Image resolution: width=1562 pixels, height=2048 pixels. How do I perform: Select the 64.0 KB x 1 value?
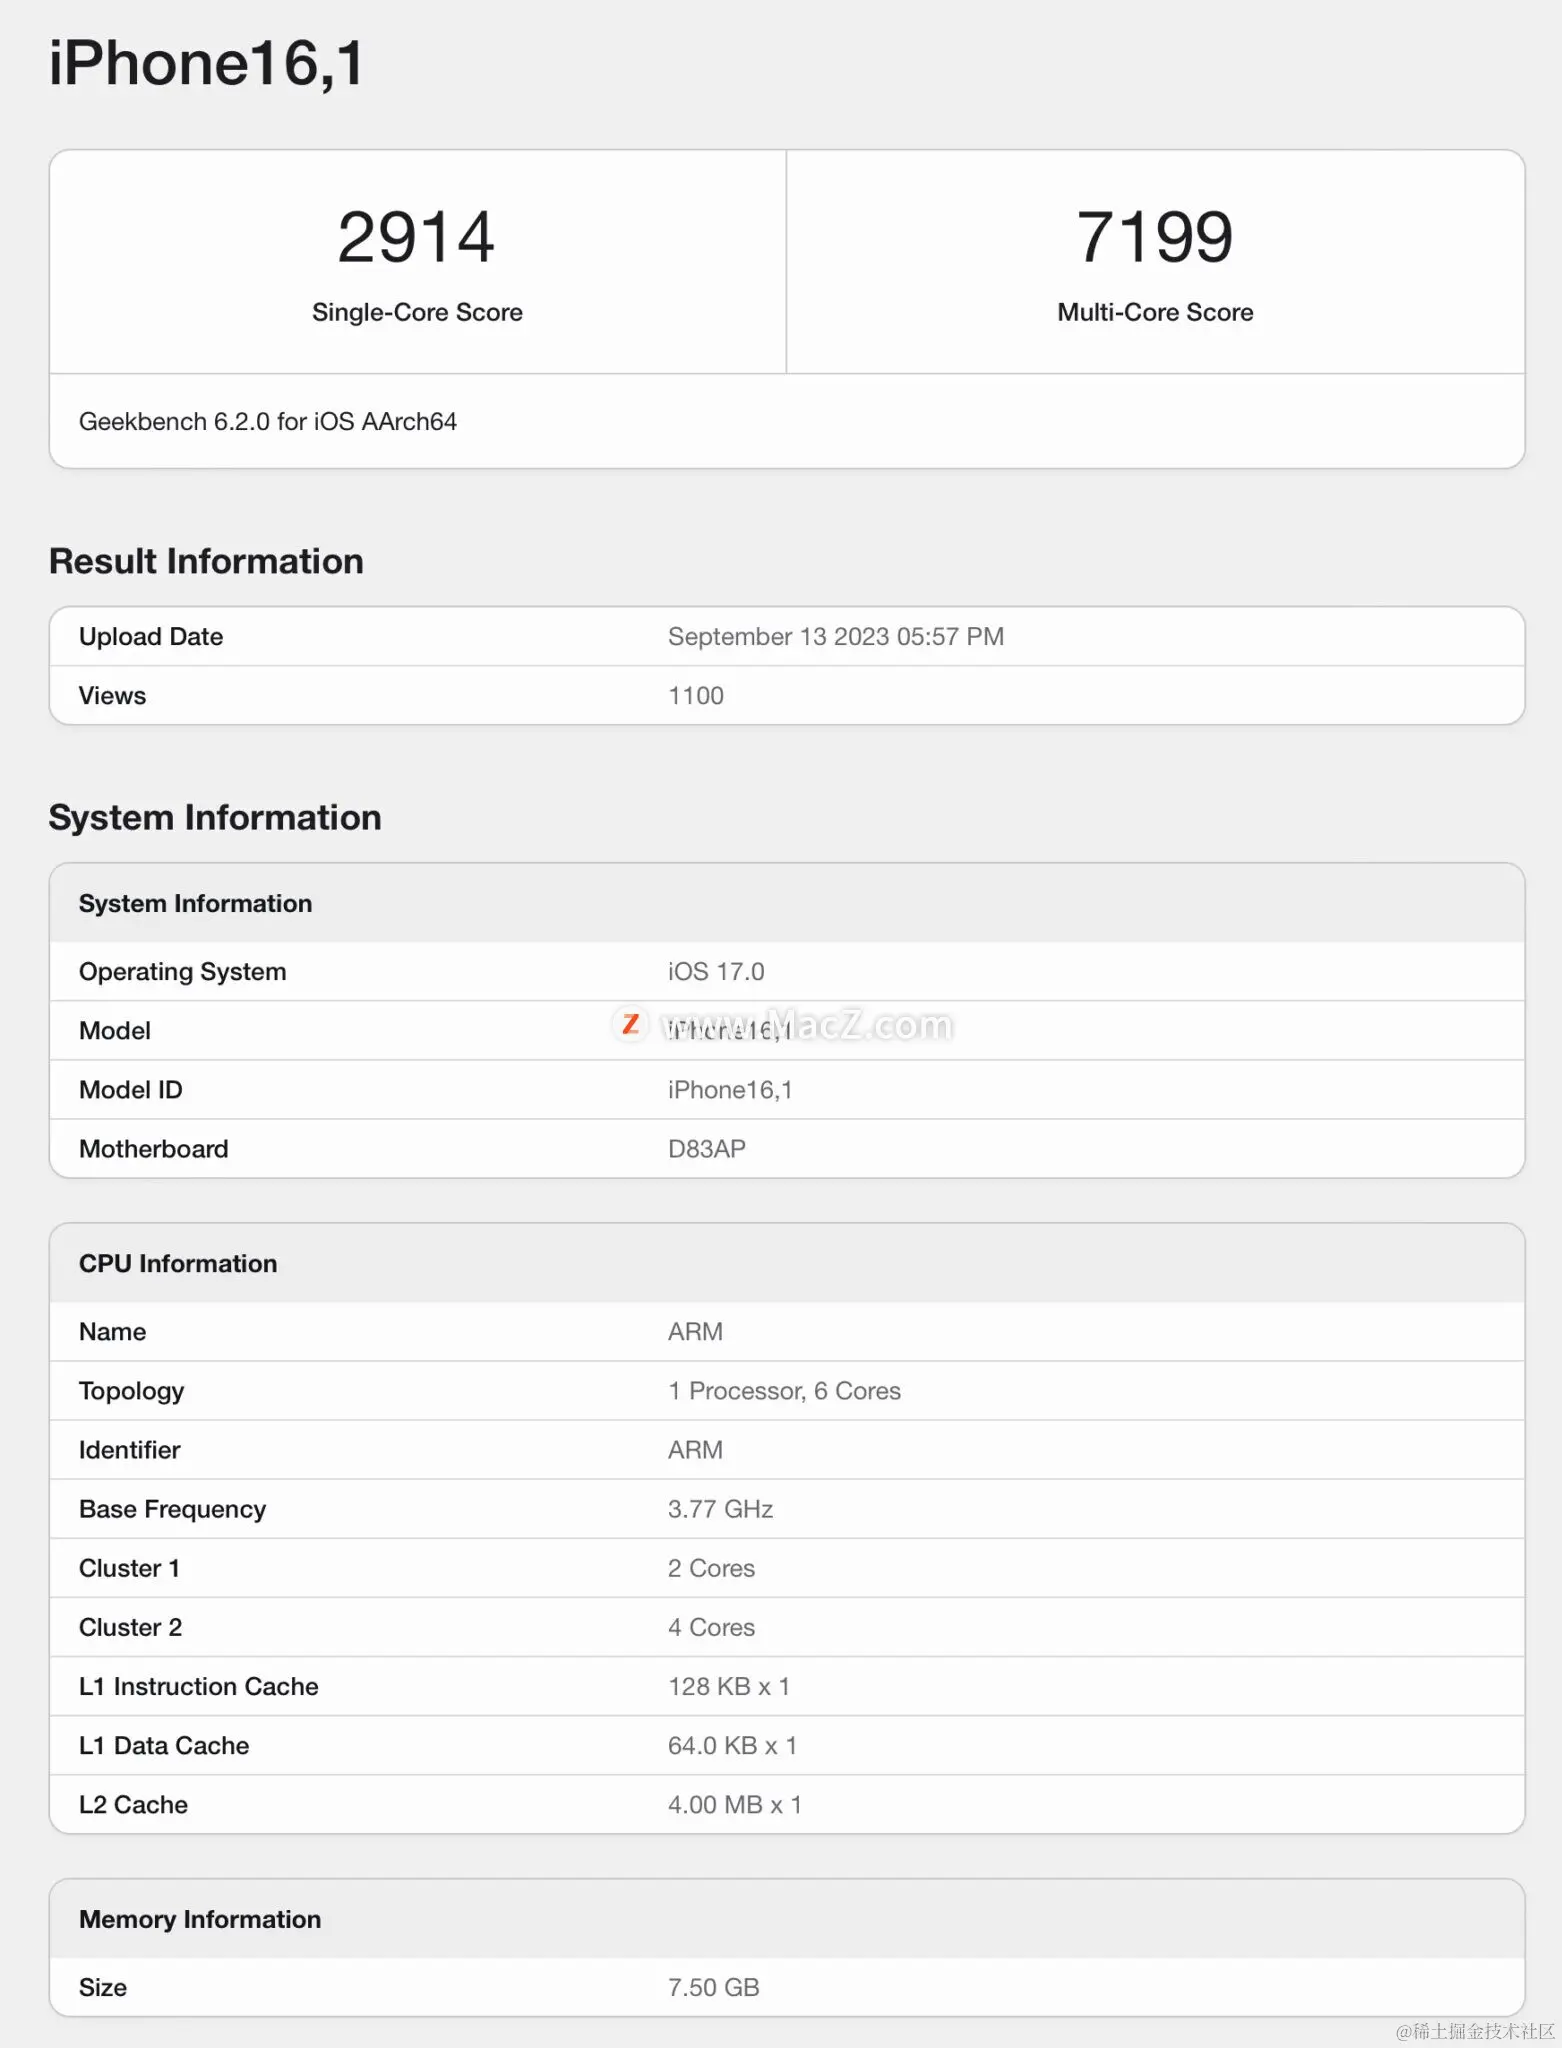click(x=732, y=1745)
